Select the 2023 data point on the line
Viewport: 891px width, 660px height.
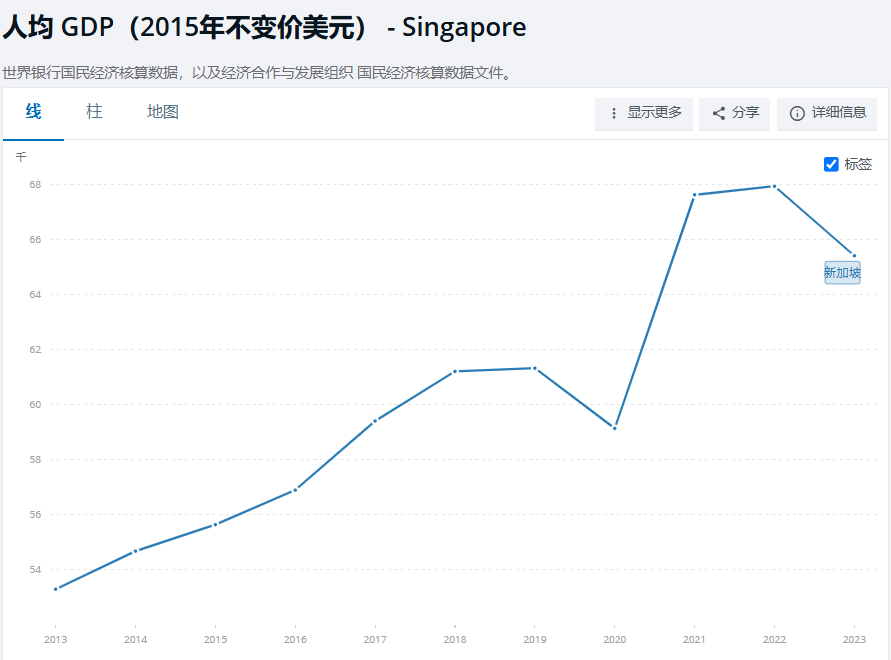coord(854,255)
